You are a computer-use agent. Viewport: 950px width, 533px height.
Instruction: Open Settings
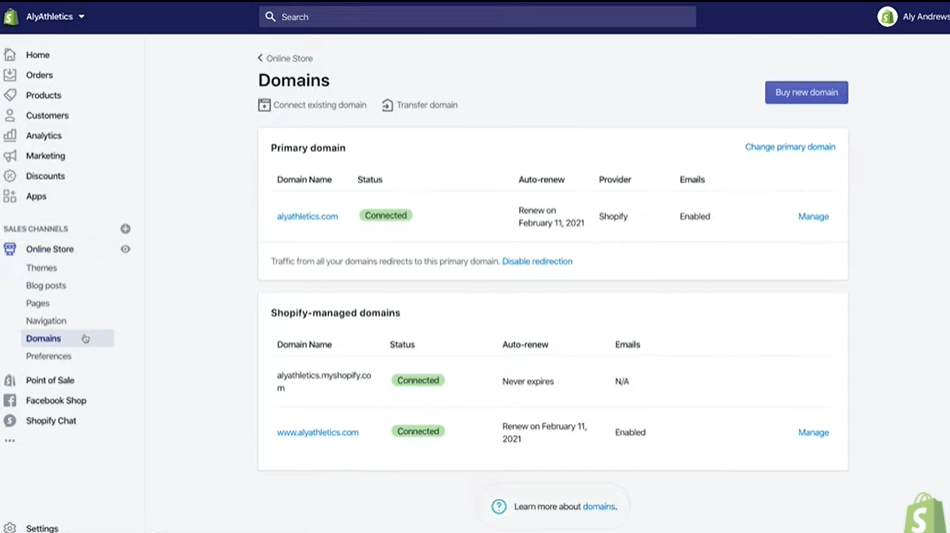point(42,528)
